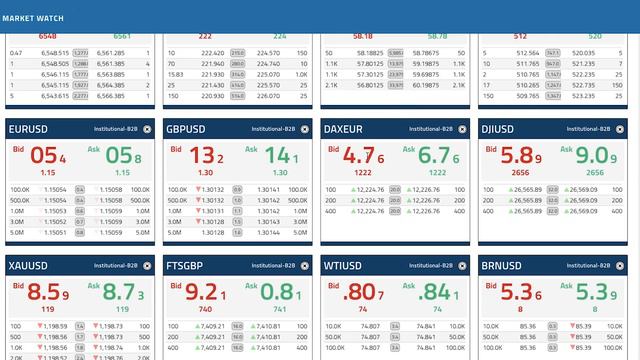Click DAXEUR 400 row ask 12,226.76
Screen dimensions: 640x360
[427, 211]
